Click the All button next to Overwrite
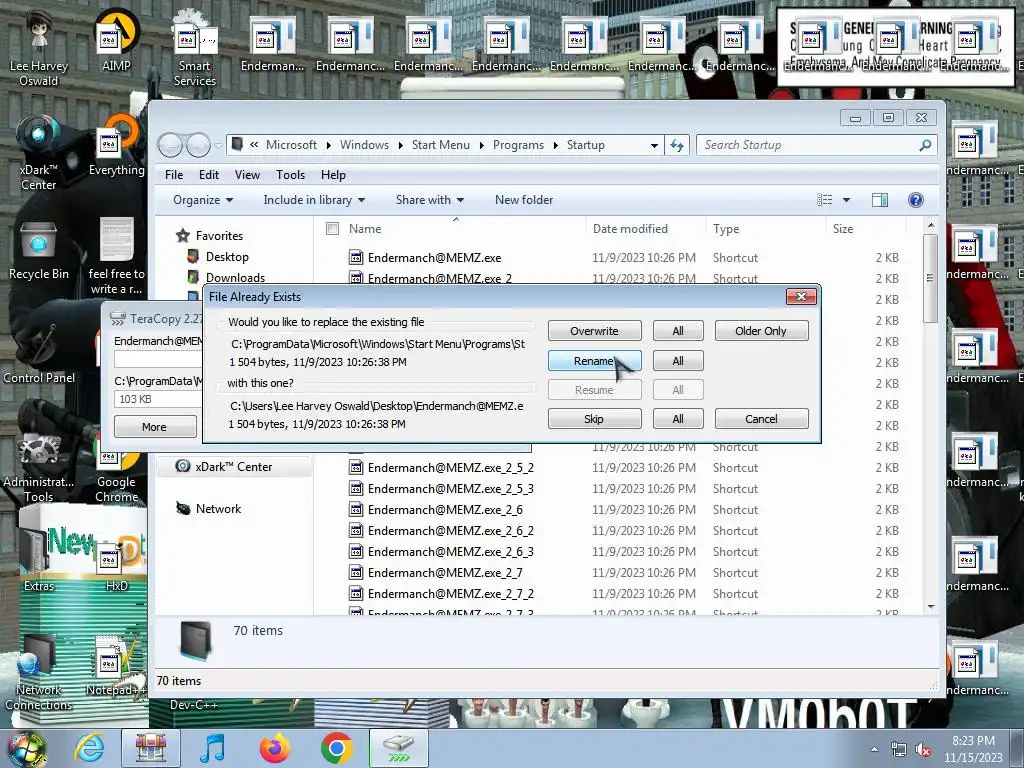The width and height of the screenshot is (1024, 768). click(x=678, y=330)
